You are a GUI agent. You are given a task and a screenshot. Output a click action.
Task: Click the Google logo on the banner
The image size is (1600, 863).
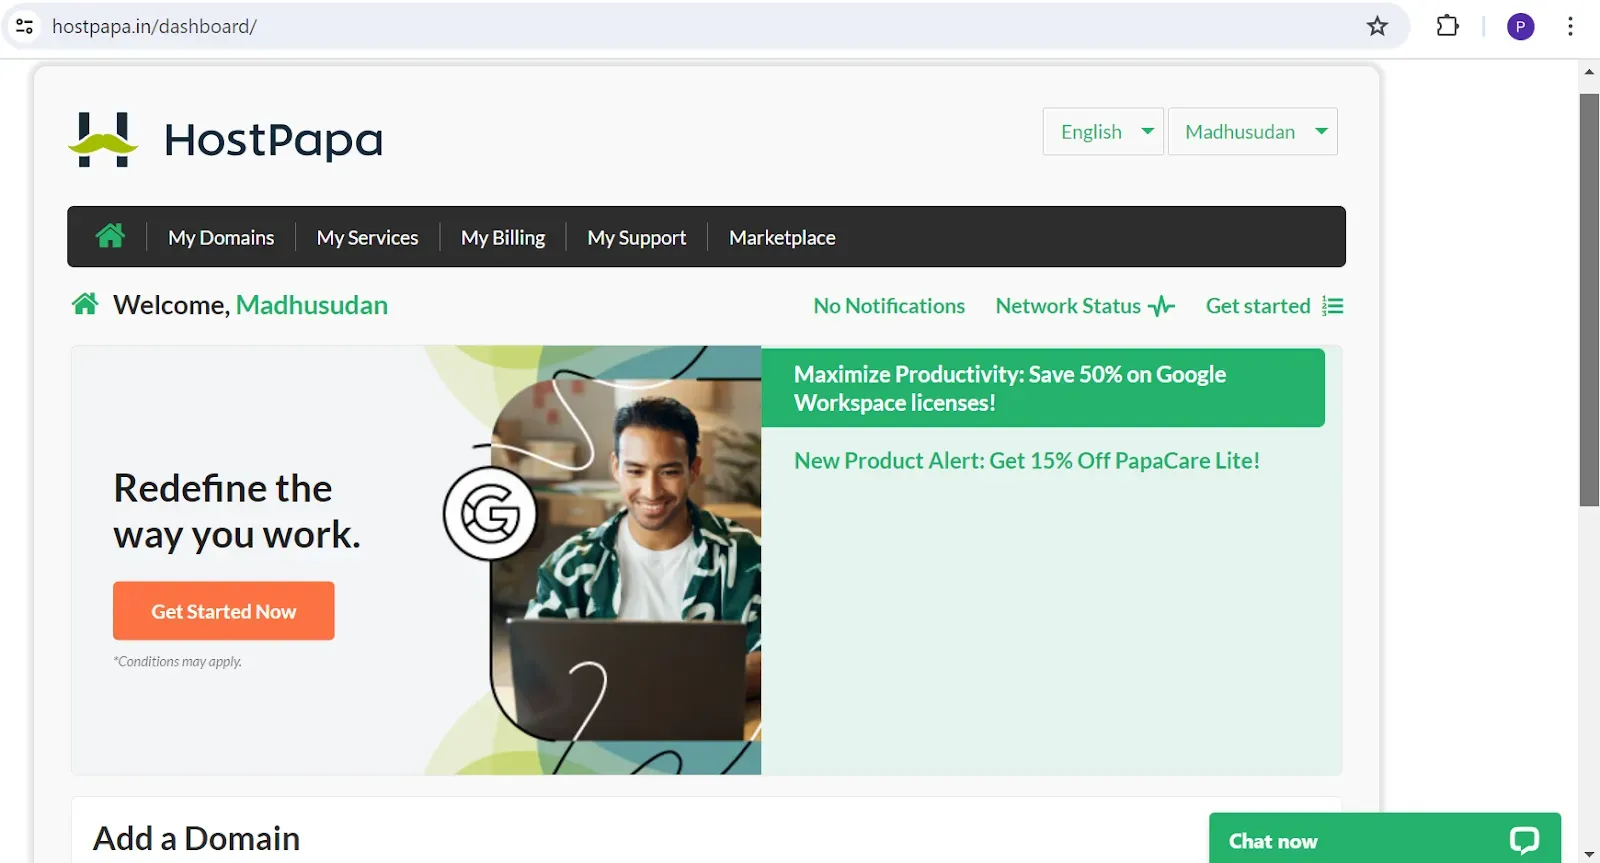click(x=490, y=514)
